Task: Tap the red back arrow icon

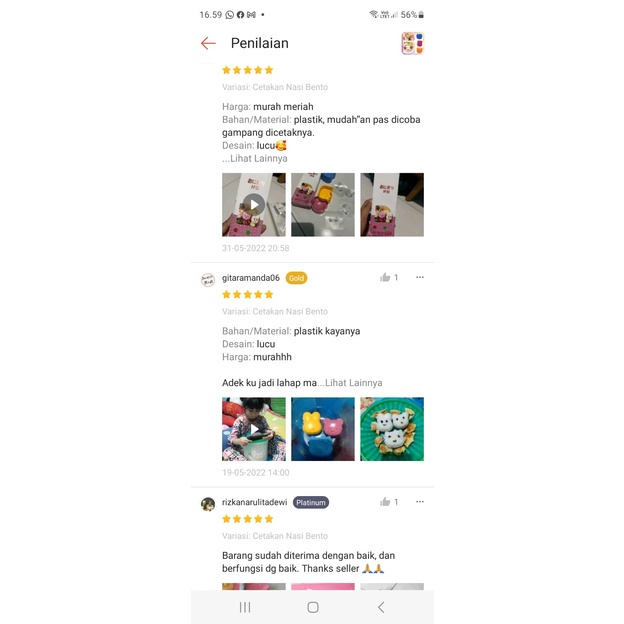Action: point(208,43)
